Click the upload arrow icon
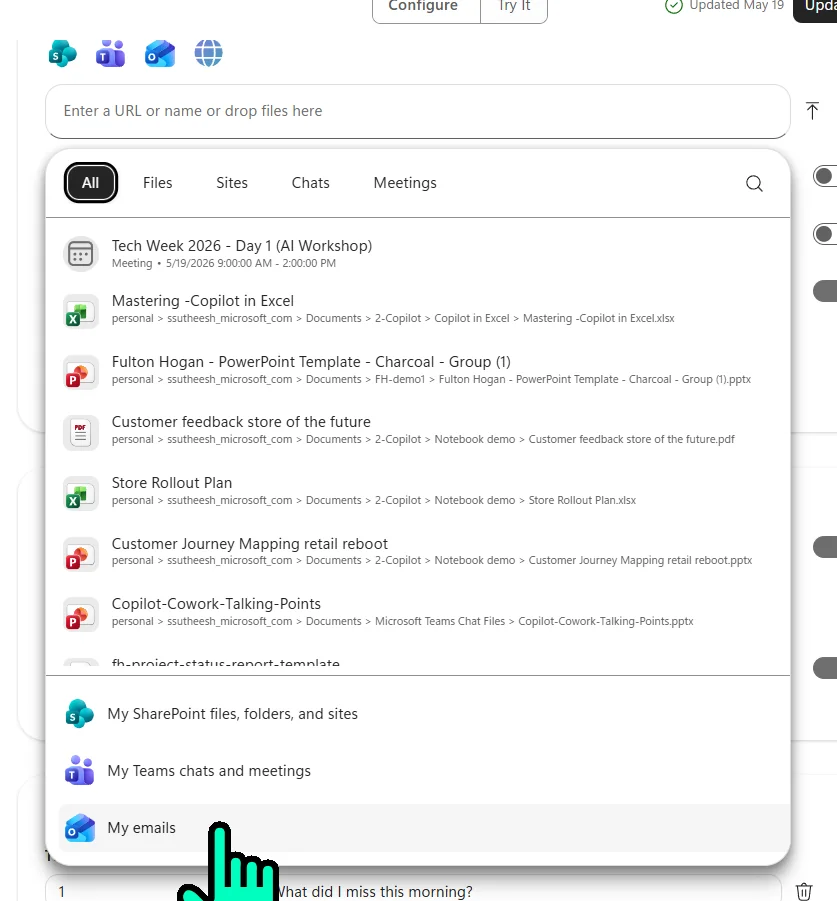837x901 pixels. pyautogui.click(x=812, y=111)
